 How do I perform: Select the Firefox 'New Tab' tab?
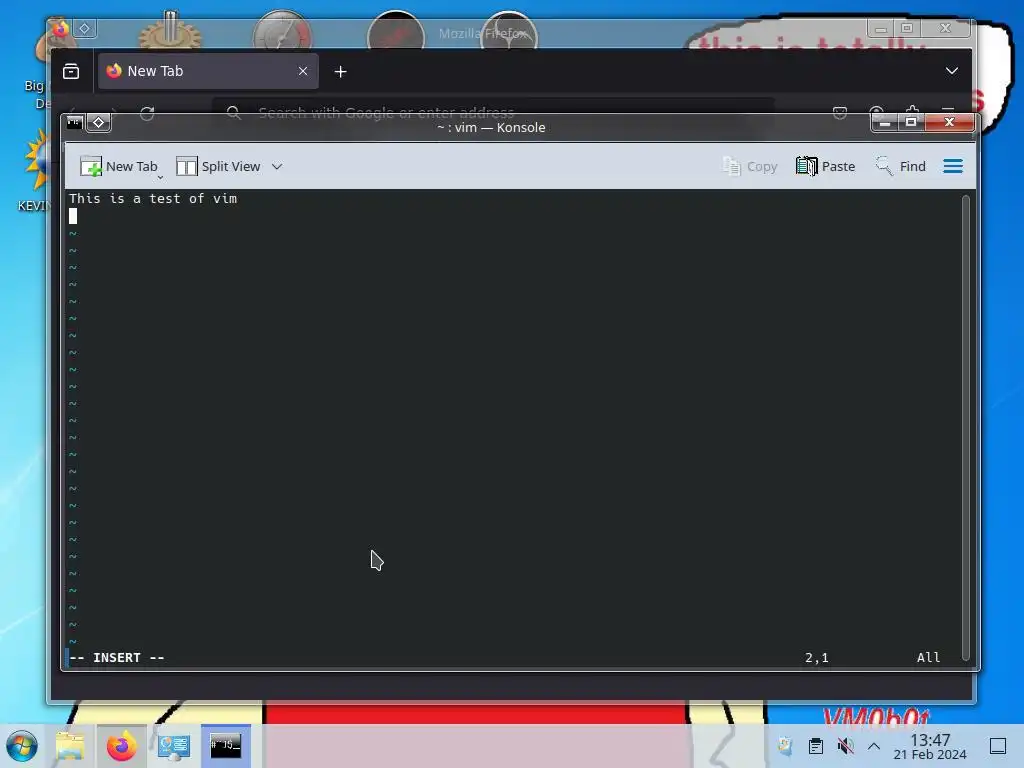pyautogui.click(x=208, y=71)
